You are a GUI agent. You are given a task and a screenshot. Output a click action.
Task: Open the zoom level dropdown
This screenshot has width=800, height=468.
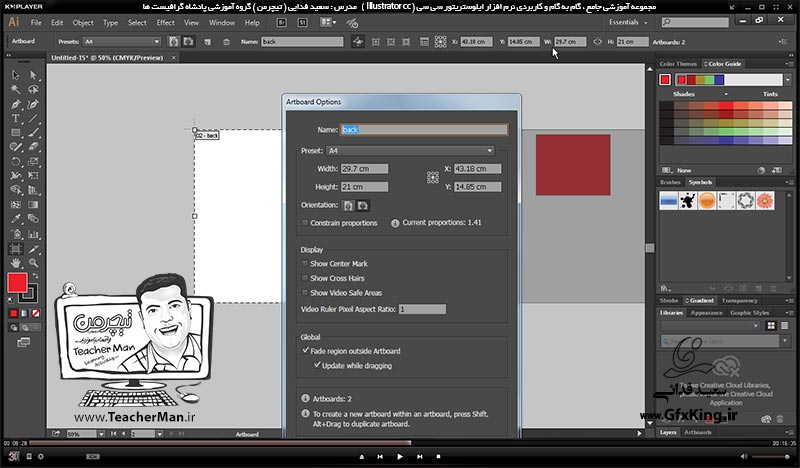(101, 434)
